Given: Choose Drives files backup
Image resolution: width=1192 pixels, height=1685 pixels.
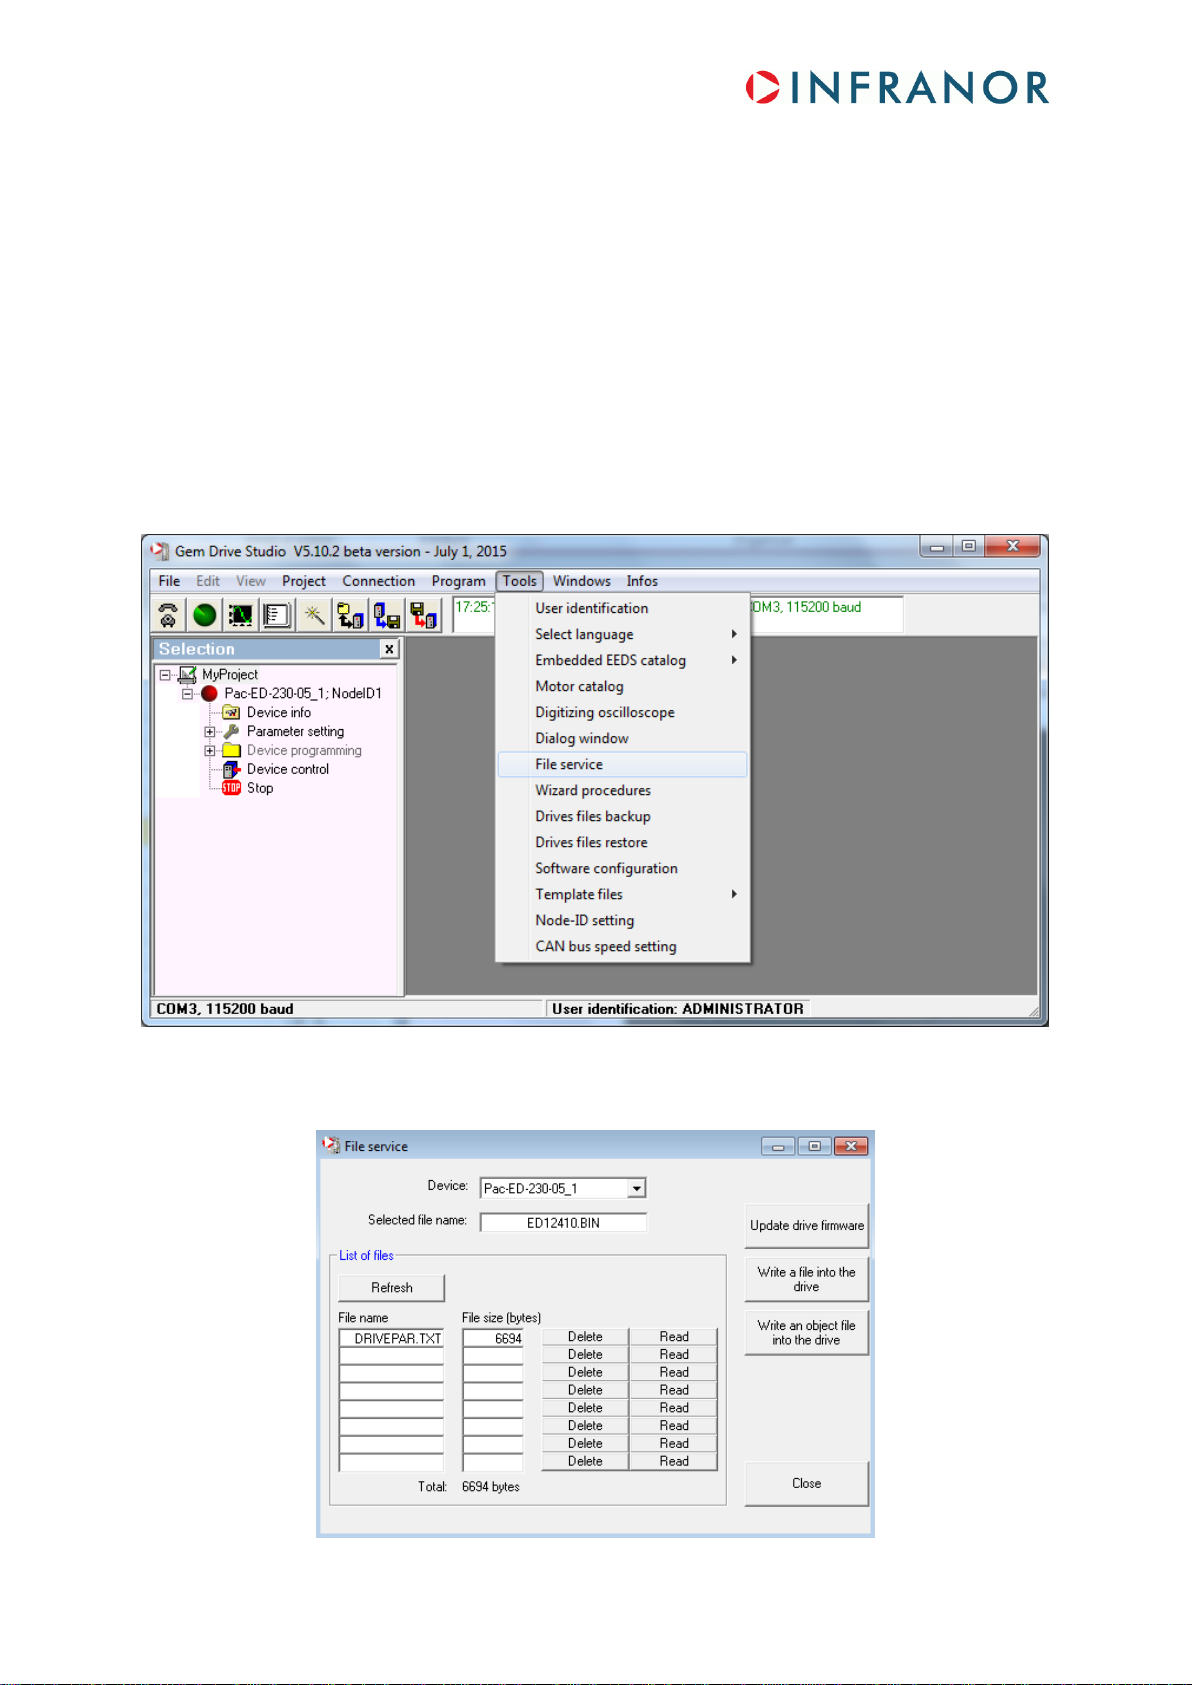Looking at the screenshot, I should pos(623,816).
